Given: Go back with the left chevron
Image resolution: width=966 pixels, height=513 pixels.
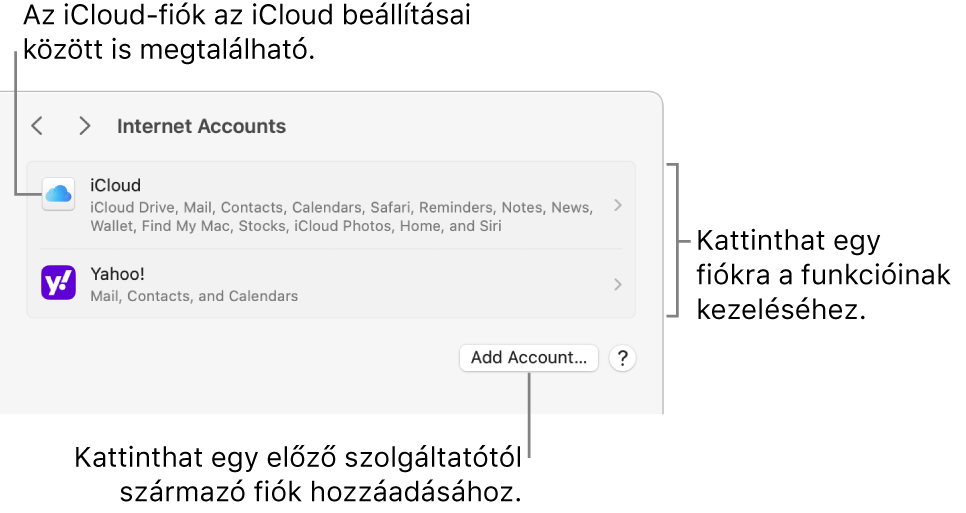Looking at the screenshot, I should point(37,126).
